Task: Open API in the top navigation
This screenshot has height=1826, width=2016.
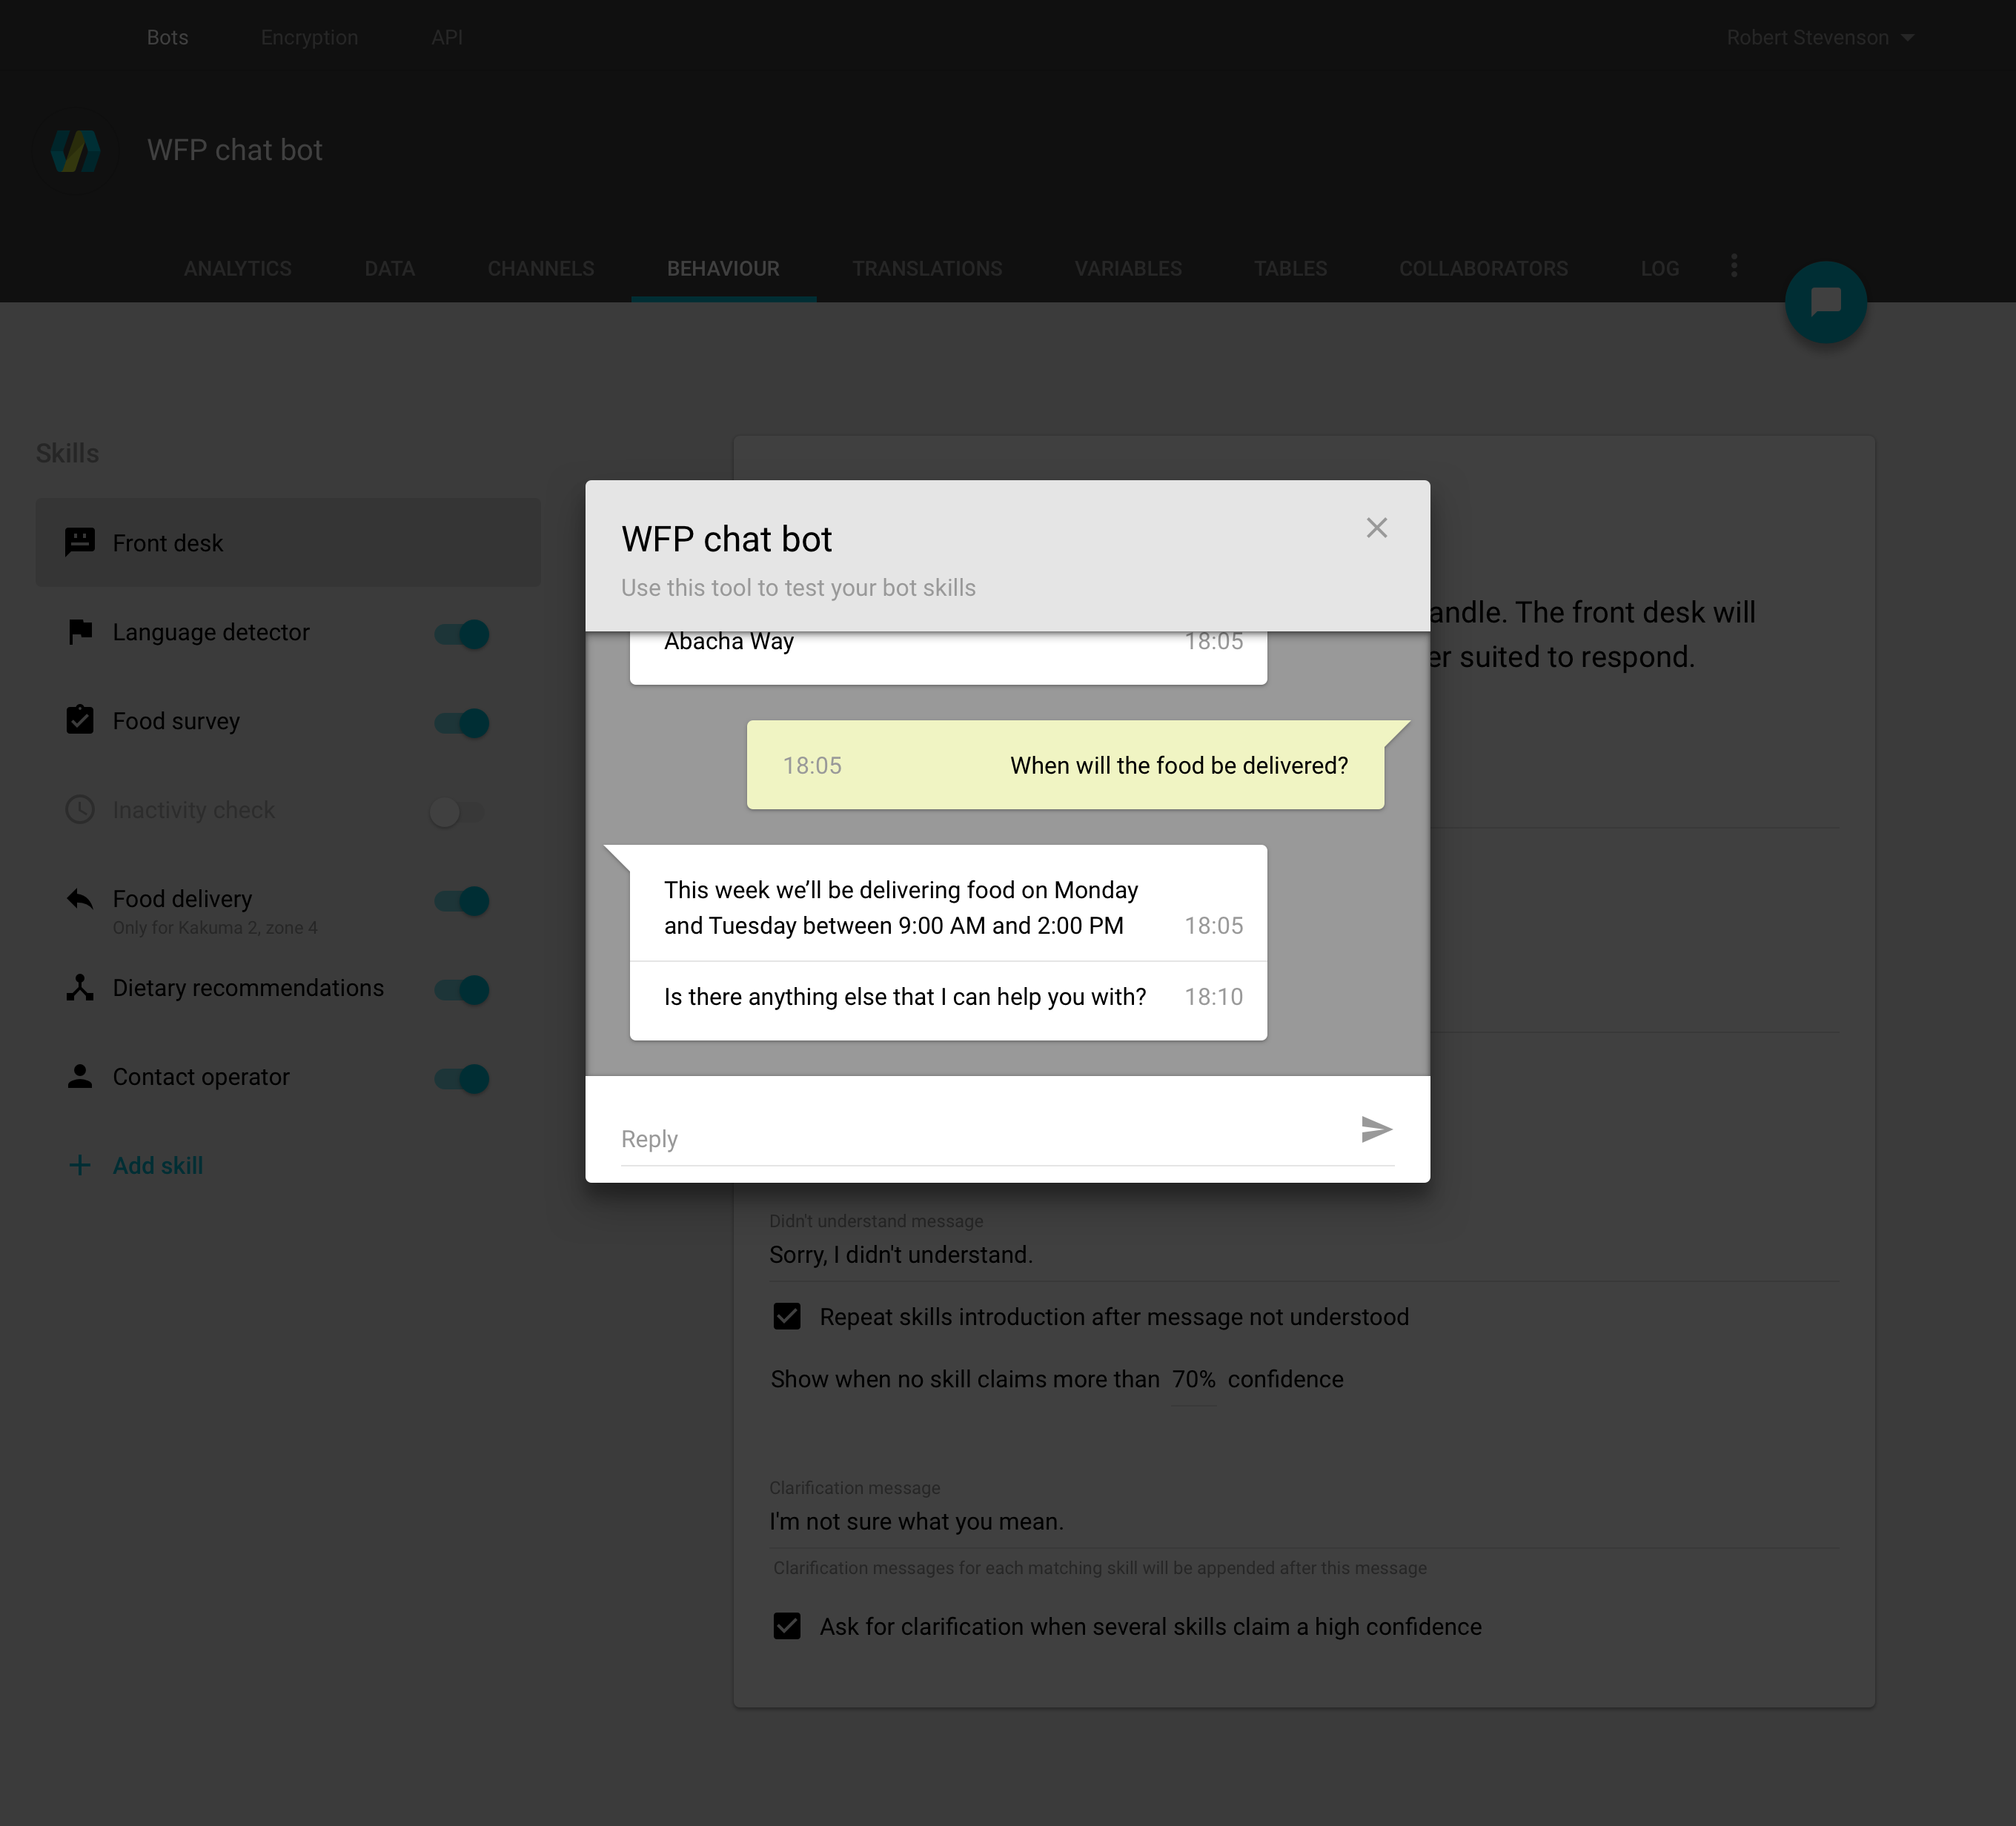Action: tap(447, 37)
